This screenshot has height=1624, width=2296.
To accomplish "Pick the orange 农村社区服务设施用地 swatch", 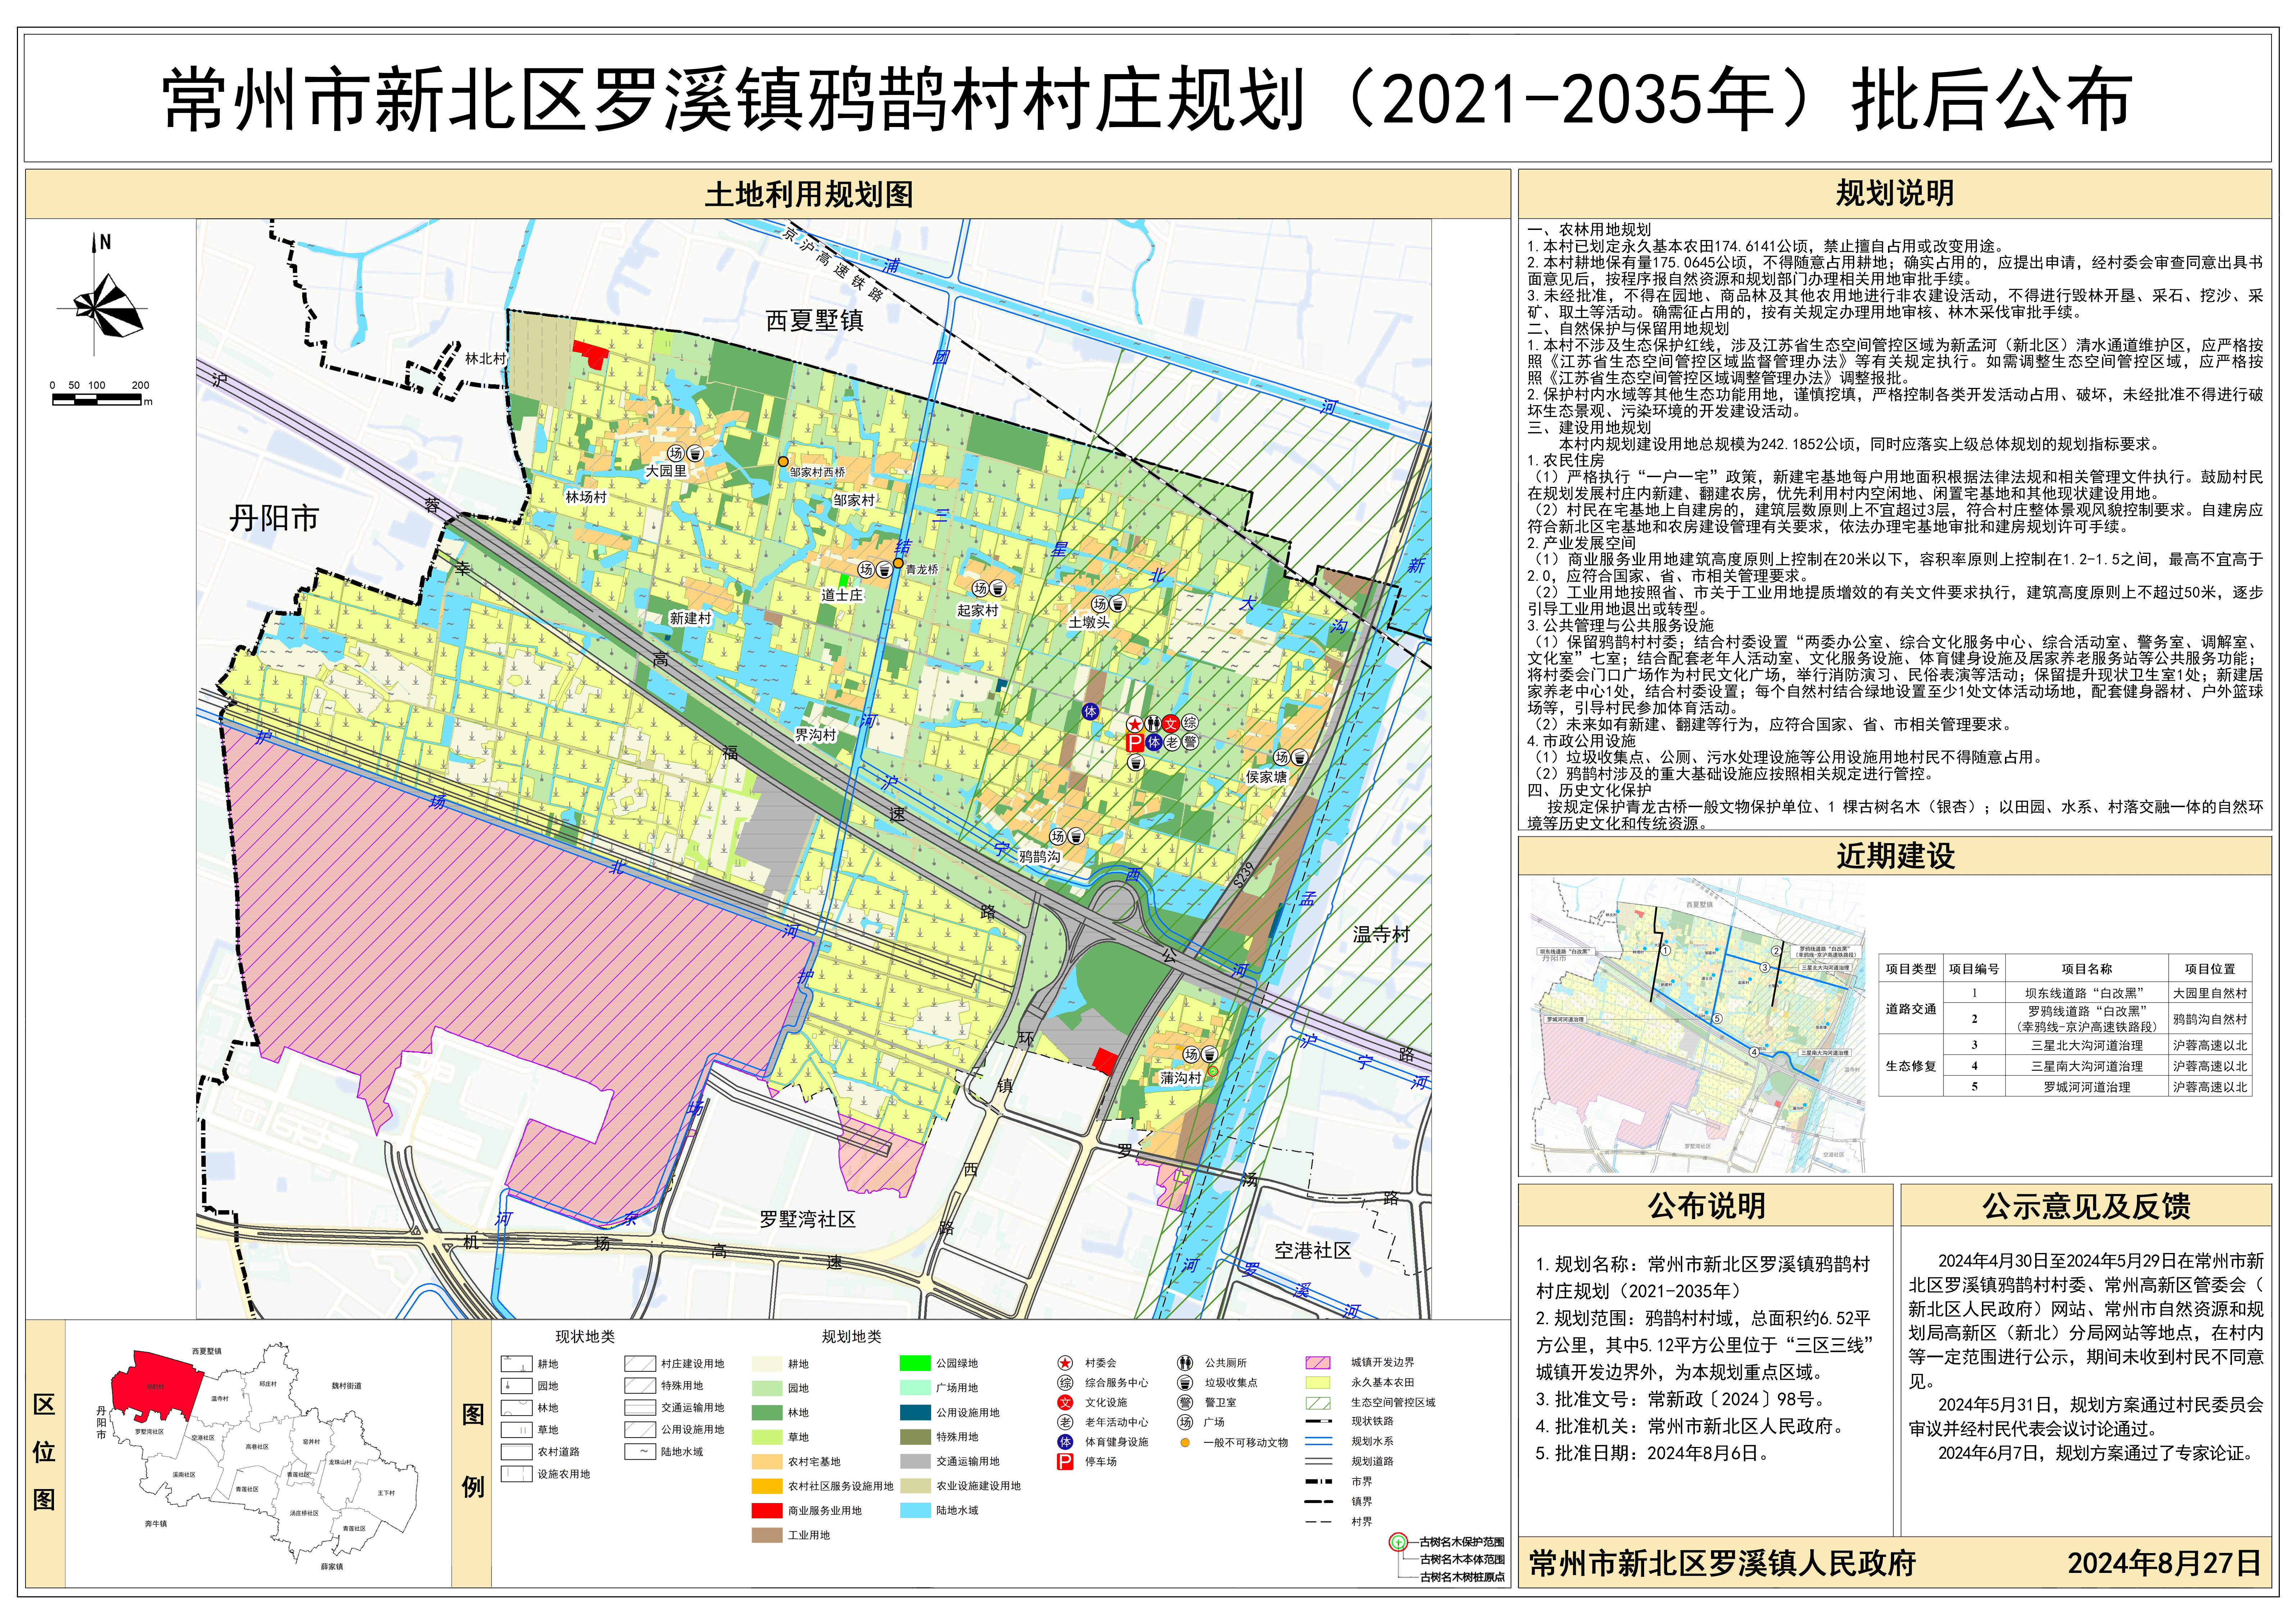I will coord(767,1487).
